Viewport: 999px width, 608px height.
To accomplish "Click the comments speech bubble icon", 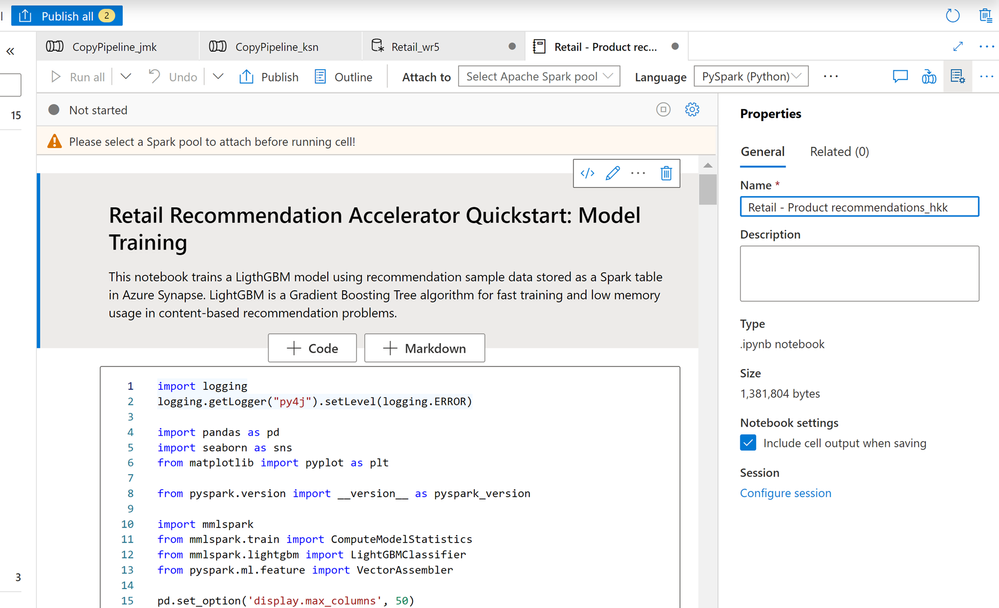I will coord(900,76).
